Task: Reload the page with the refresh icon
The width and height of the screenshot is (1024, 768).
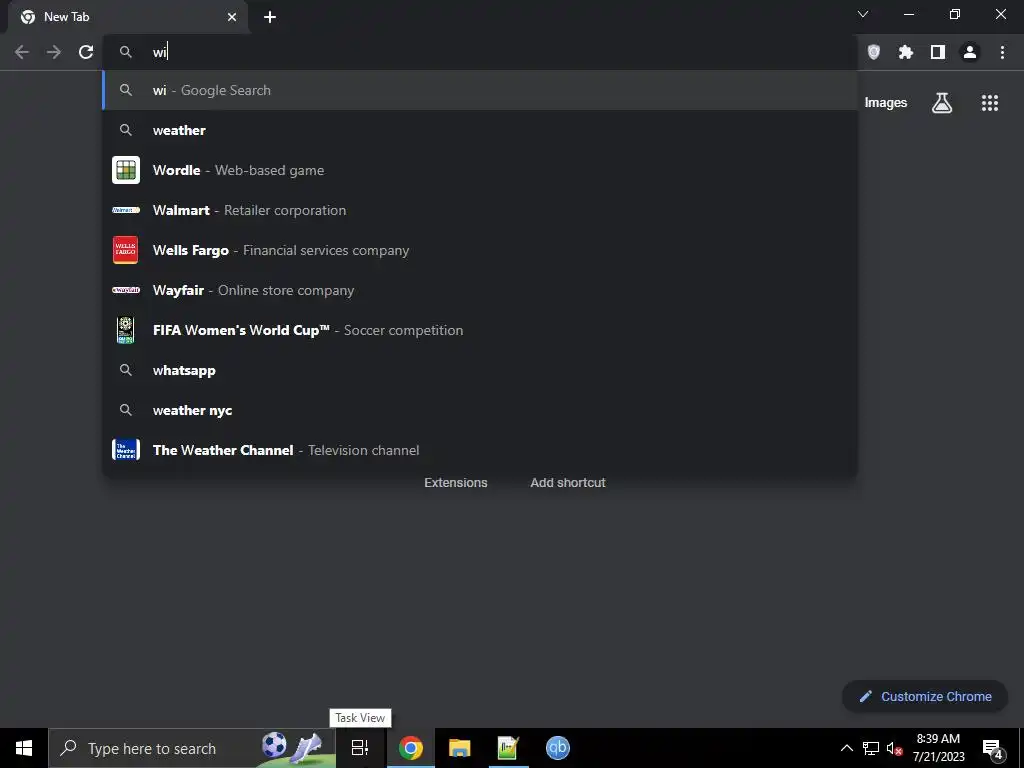Action: [x=86, y=52]
